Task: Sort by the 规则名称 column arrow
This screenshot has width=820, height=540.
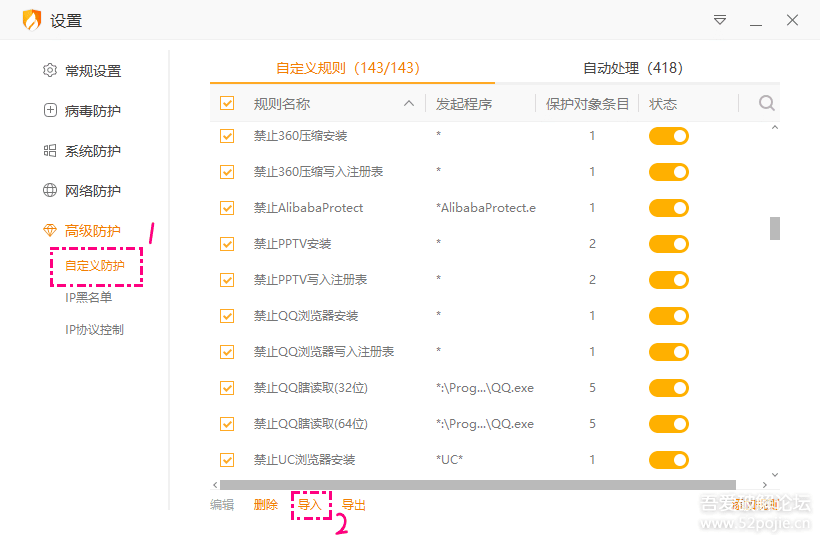Action: pyautogui.click(x=409, y=104)
